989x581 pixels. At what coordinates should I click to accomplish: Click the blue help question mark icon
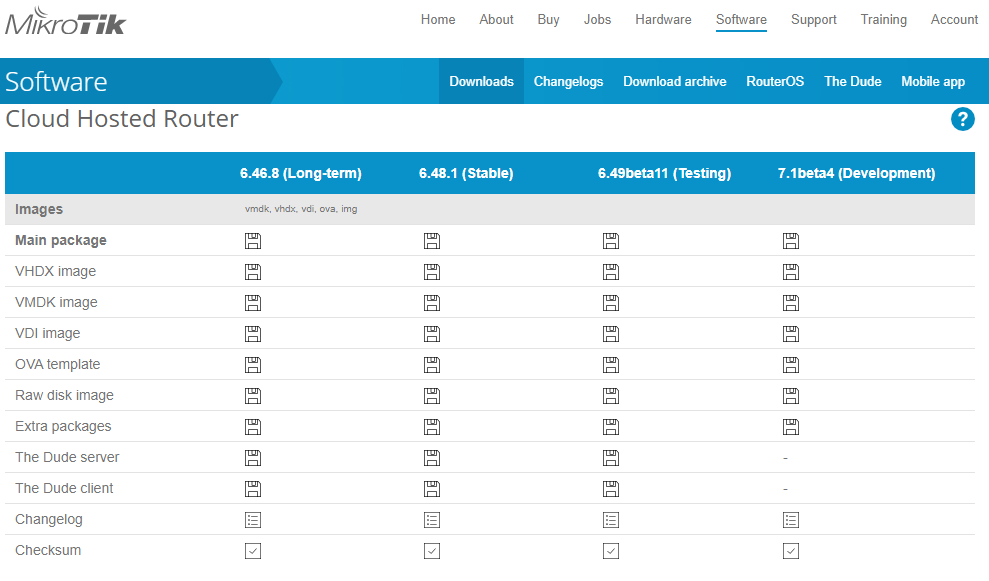[x=962, y=120]
